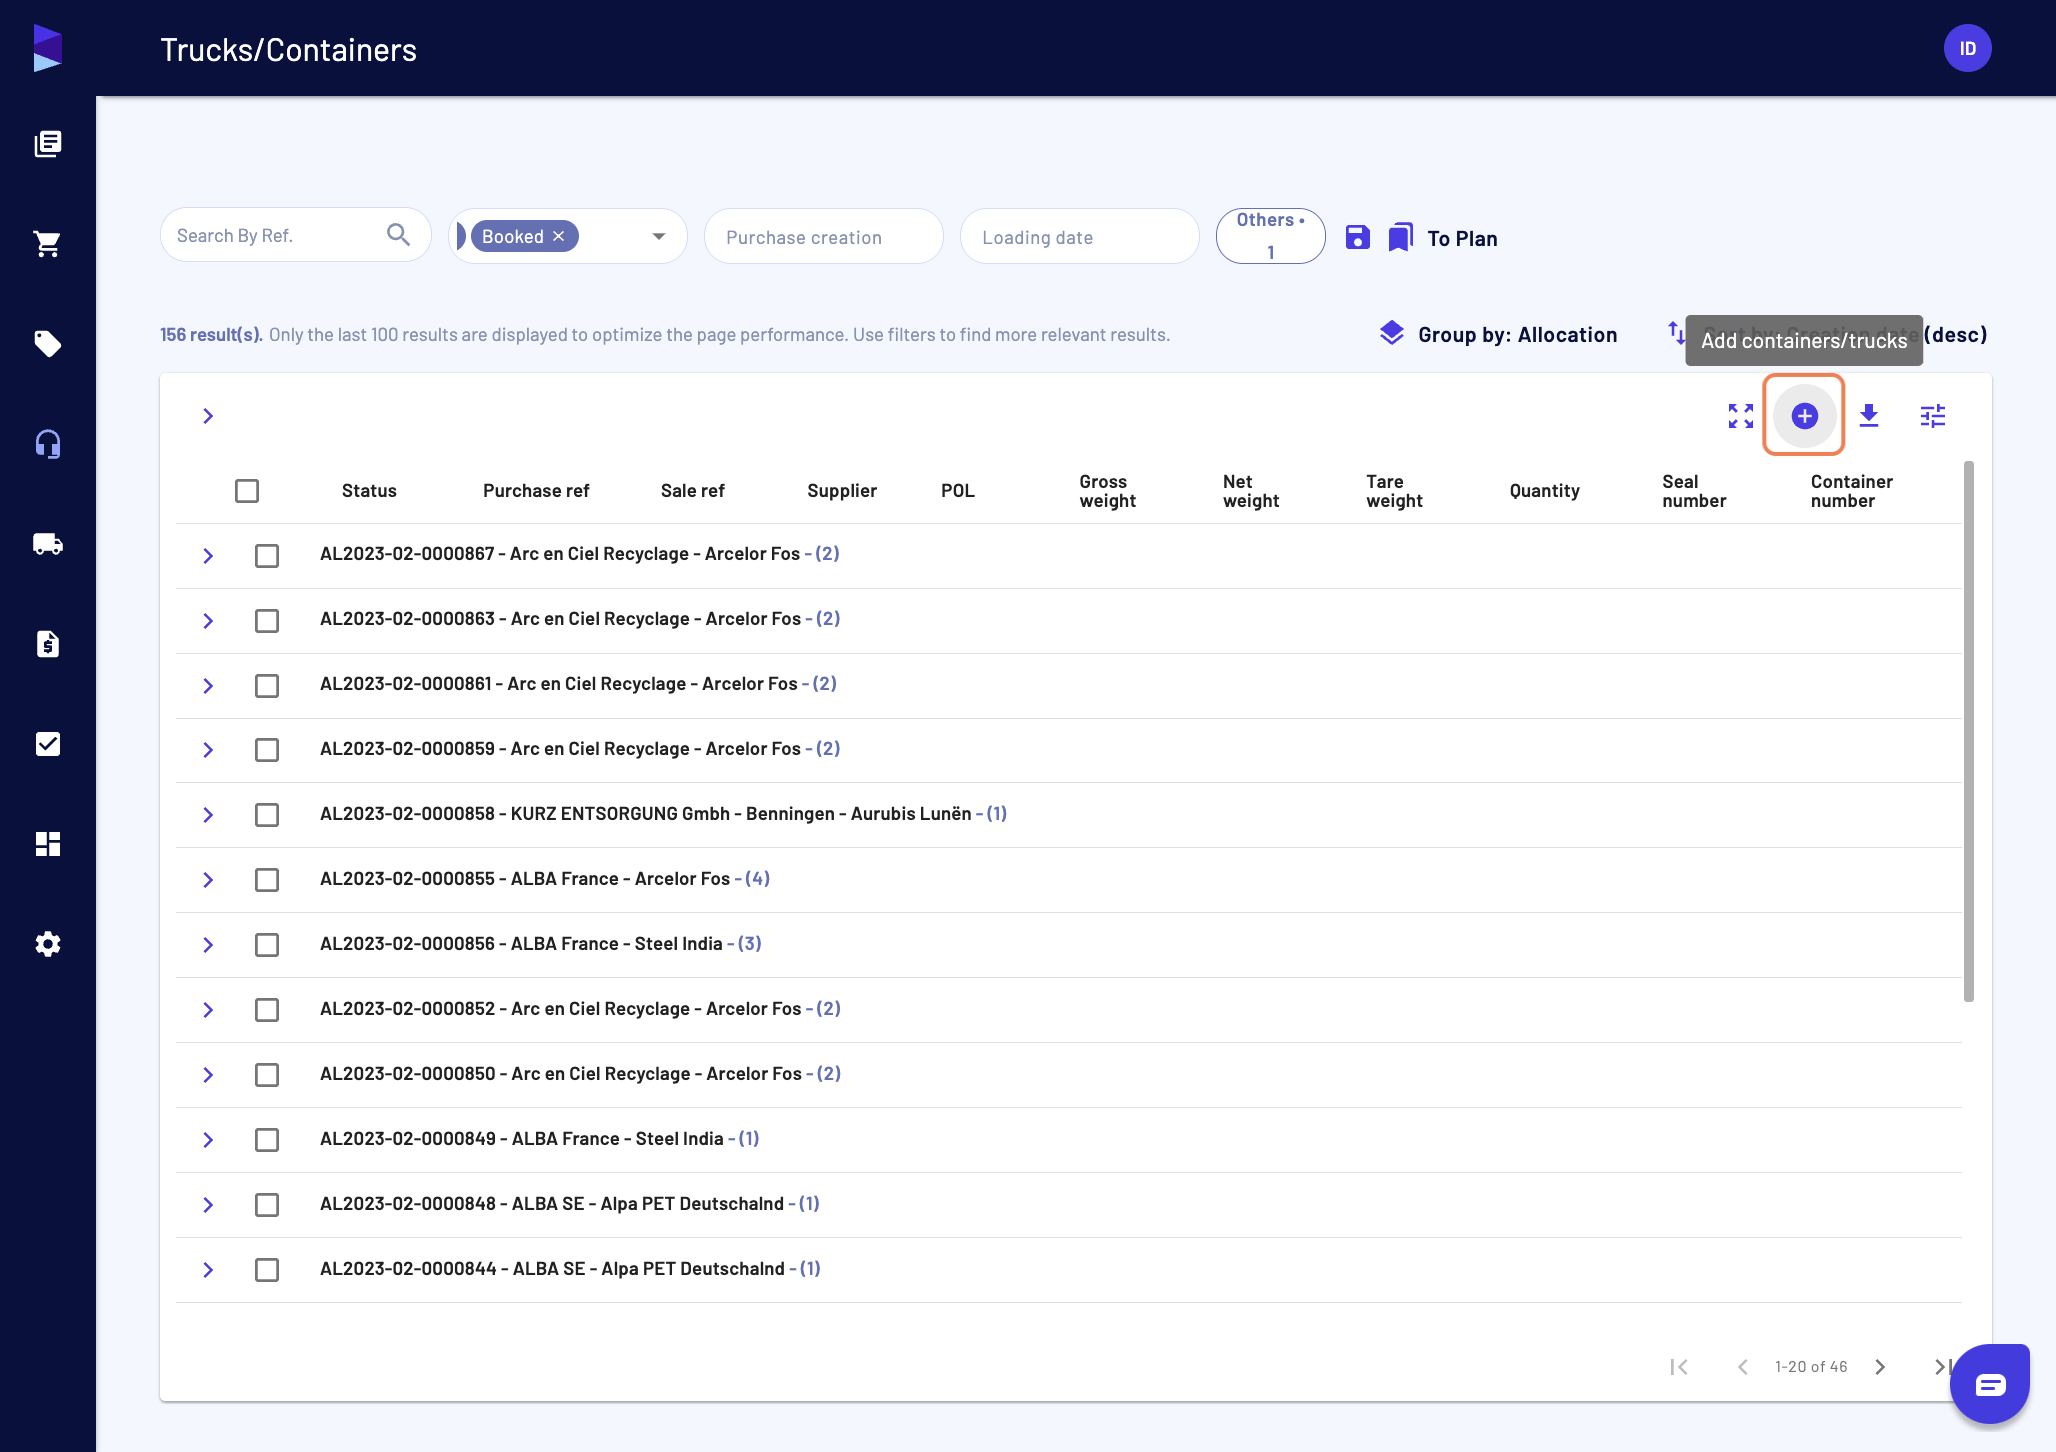The width and height of the screenshot is (2056, 1452).
Task: Click the search magnifier icon
Action: tap(398, 235)
